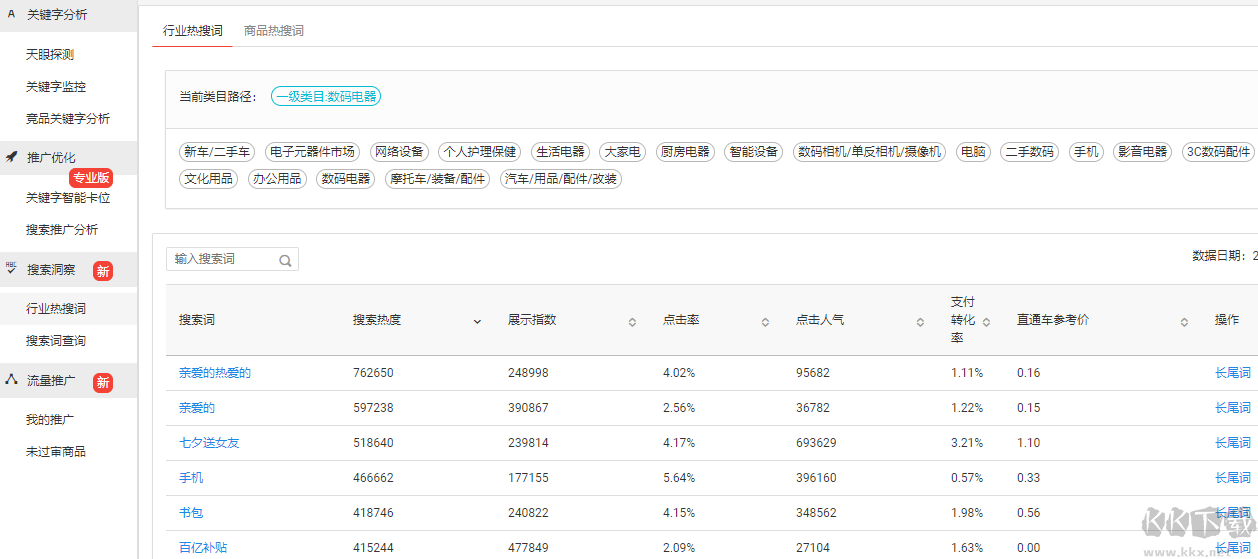Click the search magnifier icon
Viewport: 1258px width, 559px height.
[285, 260]
